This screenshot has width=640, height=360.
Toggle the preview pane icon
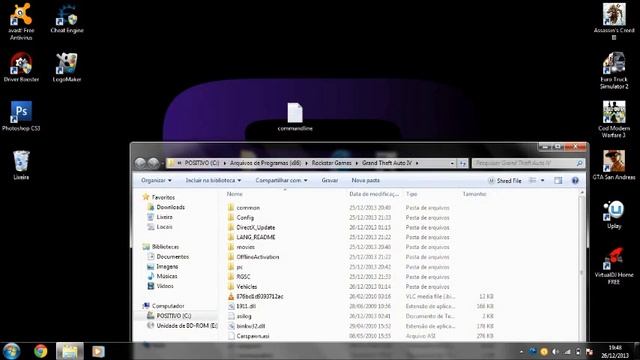pos(558,180)
